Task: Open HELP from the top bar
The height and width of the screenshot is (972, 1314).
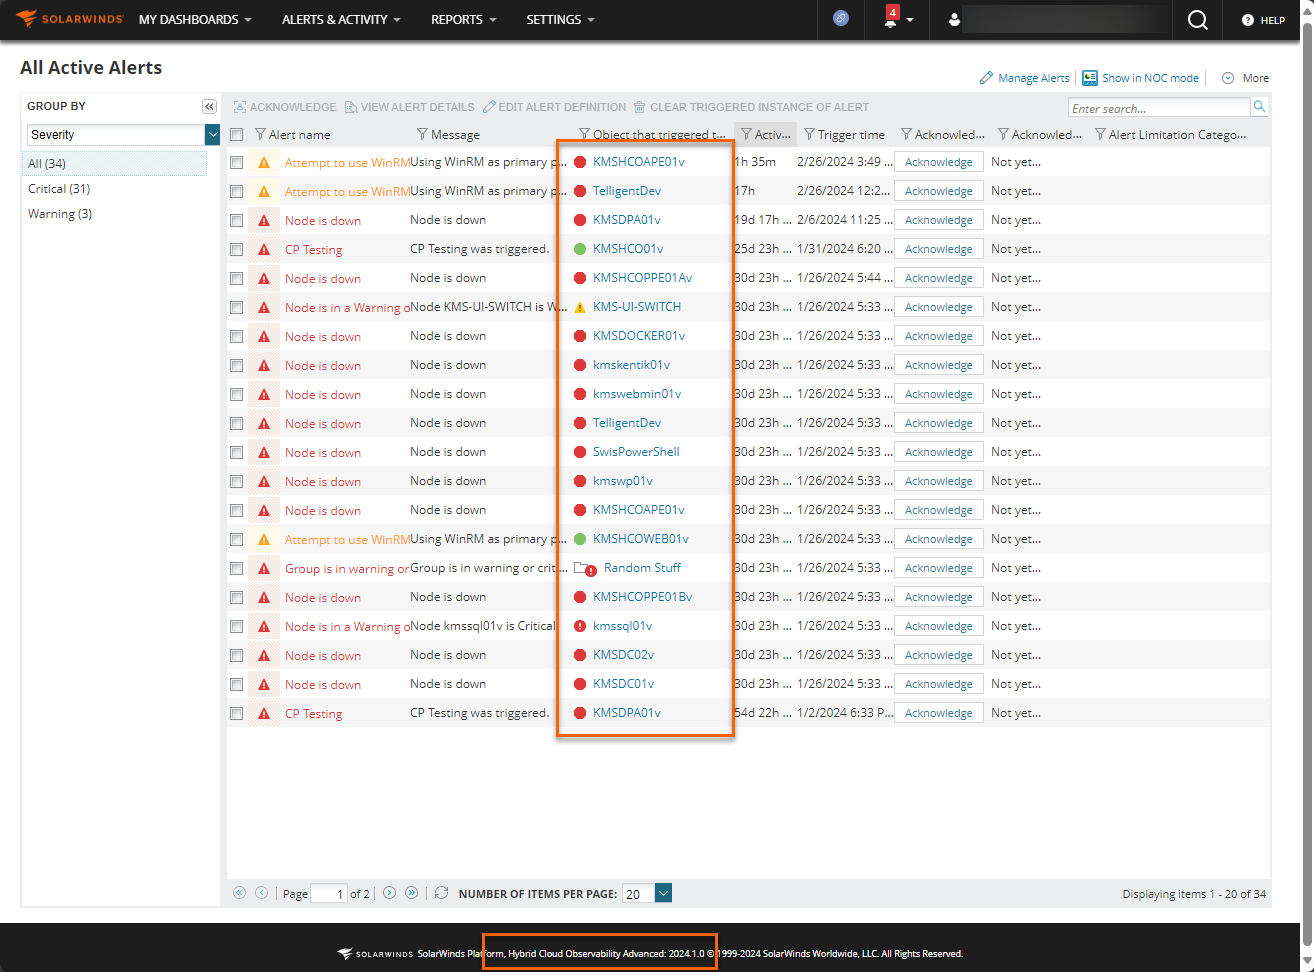Action: point(1263,20)
